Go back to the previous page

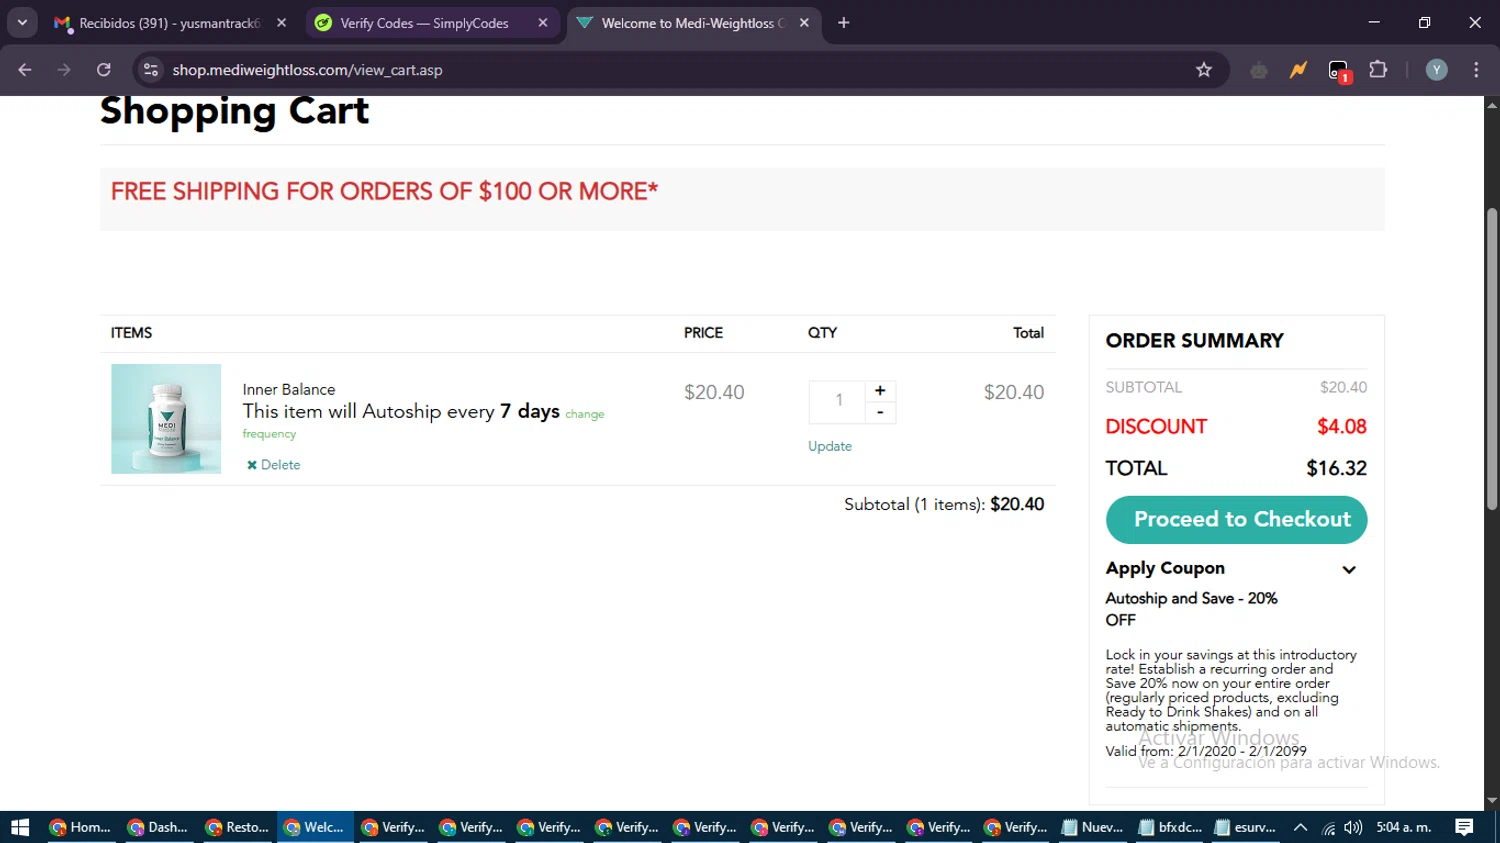click(x=25, y=70)
